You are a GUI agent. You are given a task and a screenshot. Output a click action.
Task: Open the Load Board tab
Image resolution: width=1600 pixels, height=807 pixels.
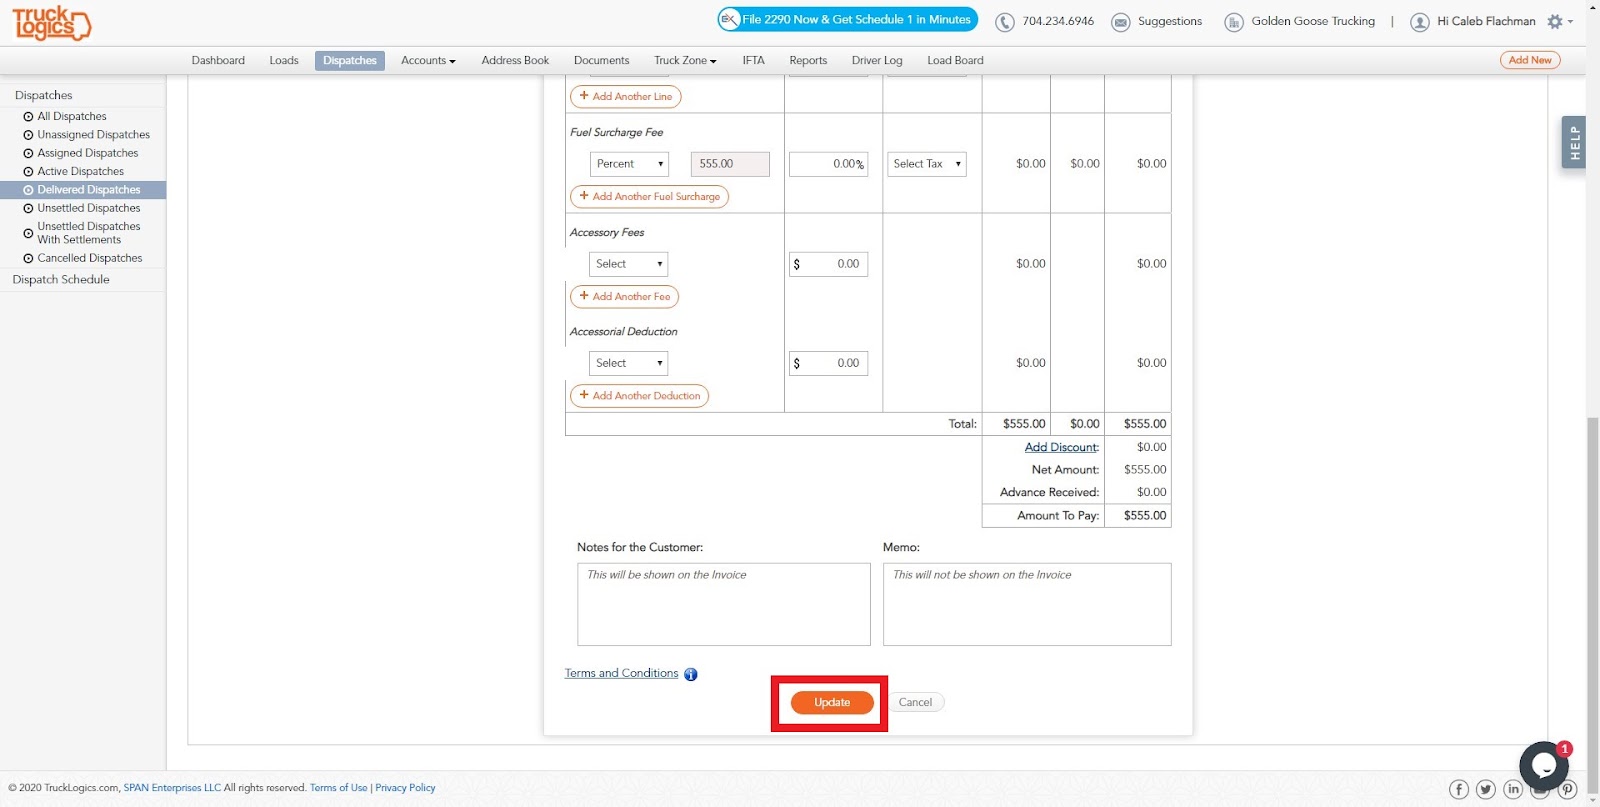pos(955,60)
